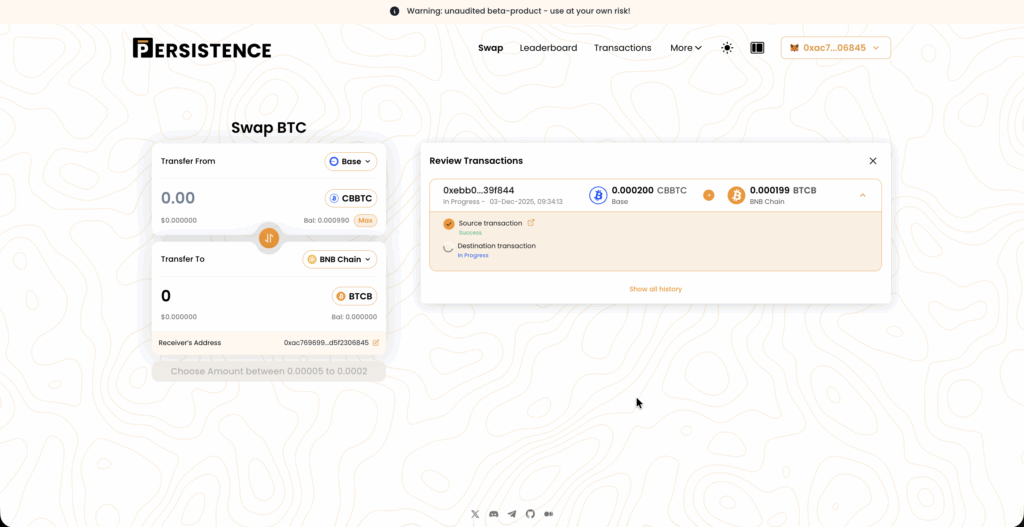Image resolution: width=1024 pixels, height=527 pixels.
Task: Open the GitHub icon in footer
Action: click(531, 514)
